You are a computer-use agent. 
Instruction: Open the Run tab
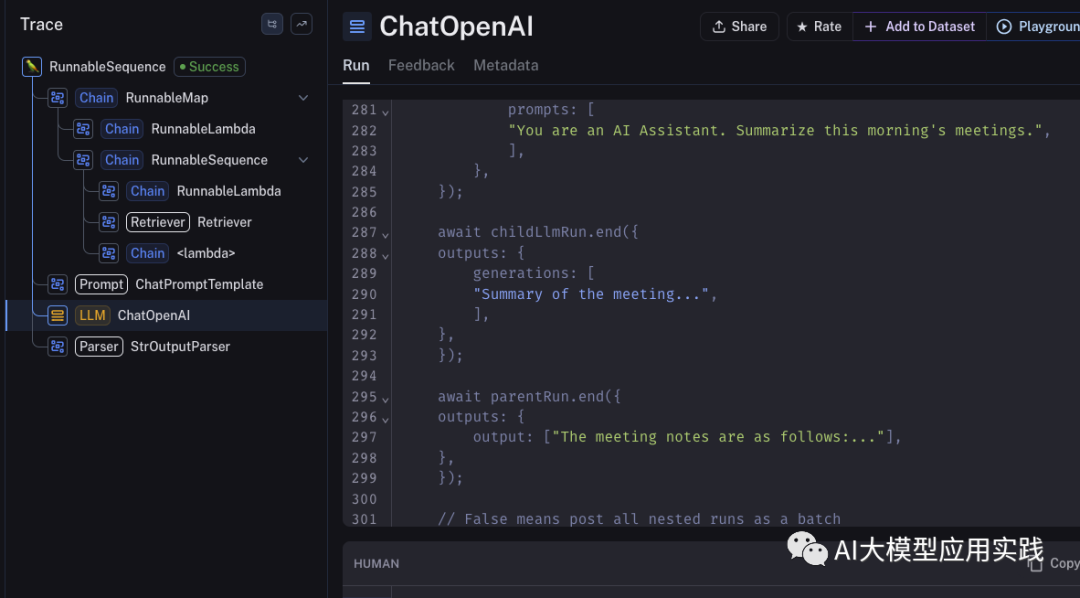pos(356,65)
